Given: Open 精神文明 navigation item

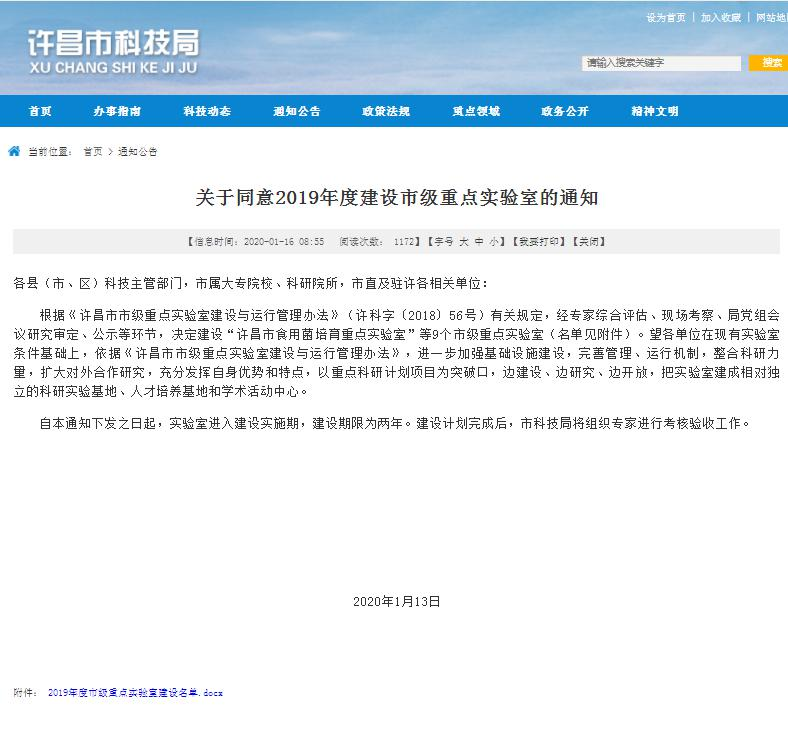Looking at the screenshot, I should point(655,111).
